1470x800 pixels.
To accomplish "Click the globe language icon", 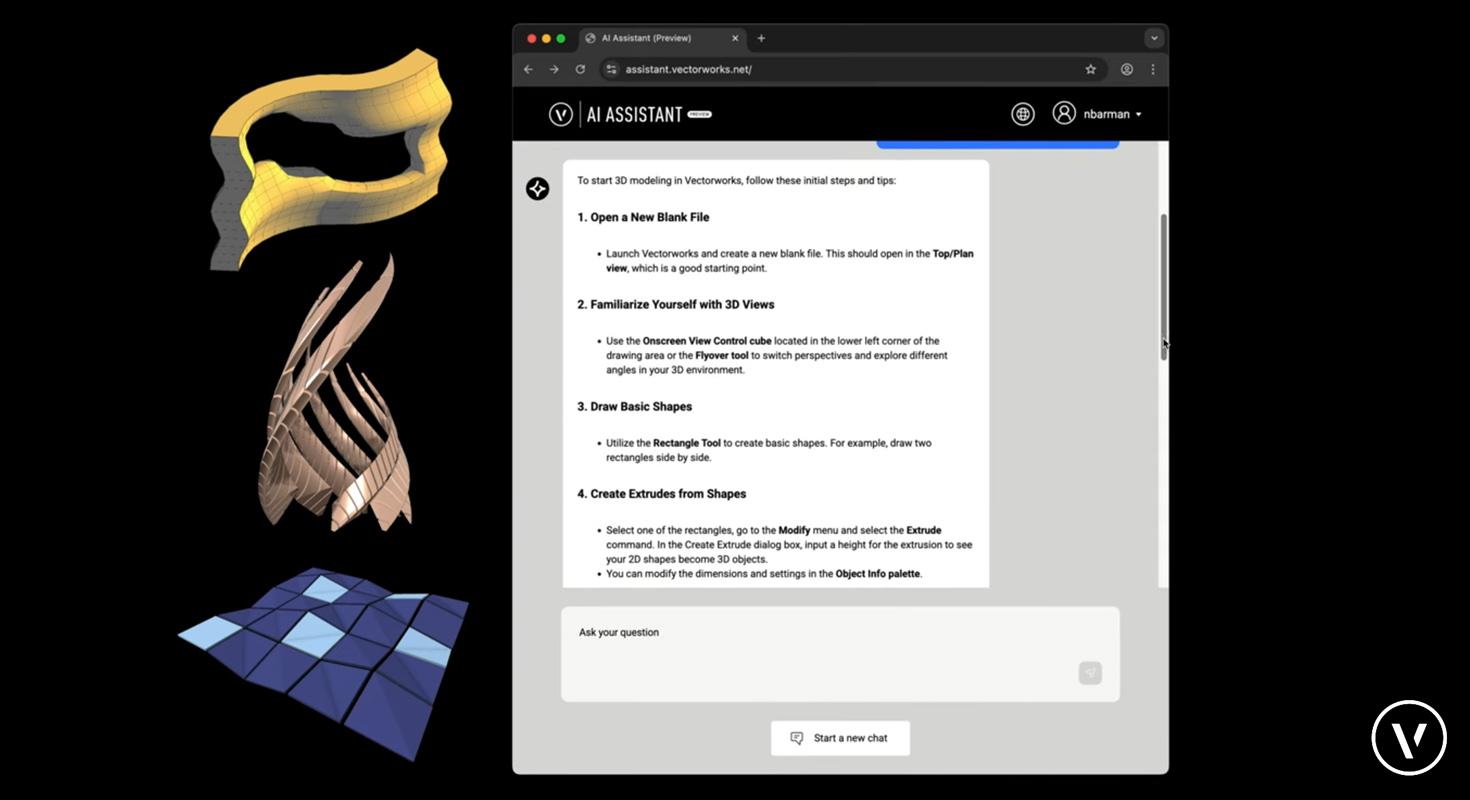I will [x=1023, y=114].
